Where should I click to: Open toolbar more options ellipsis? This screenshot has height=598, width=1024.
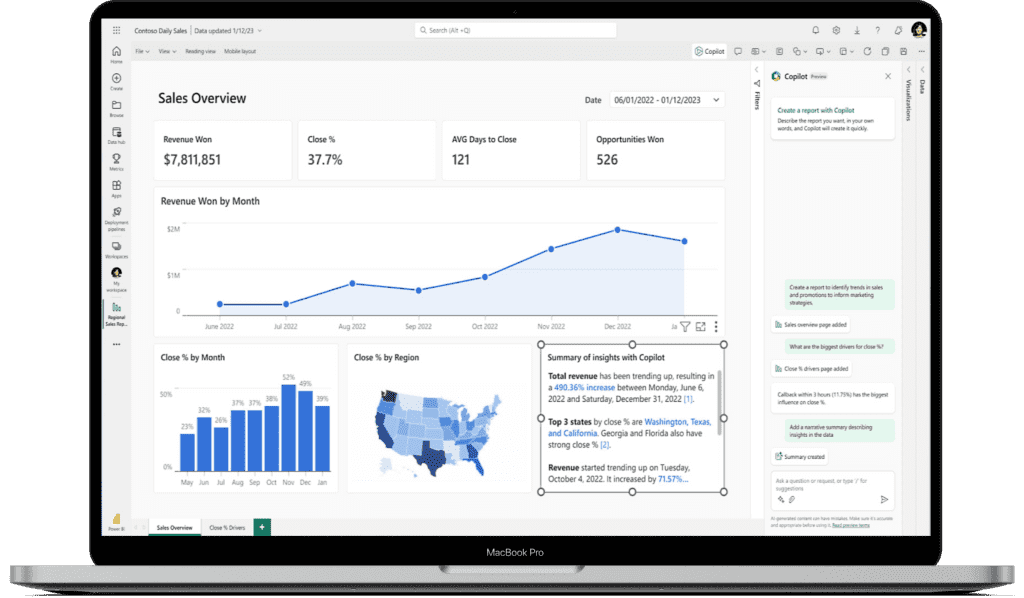(x=921, y=51)
